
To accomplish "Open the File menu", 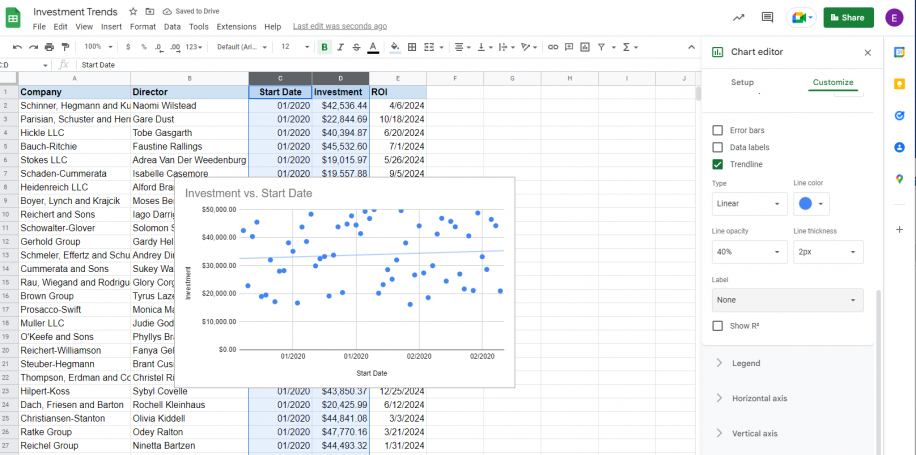I will 39,26.
